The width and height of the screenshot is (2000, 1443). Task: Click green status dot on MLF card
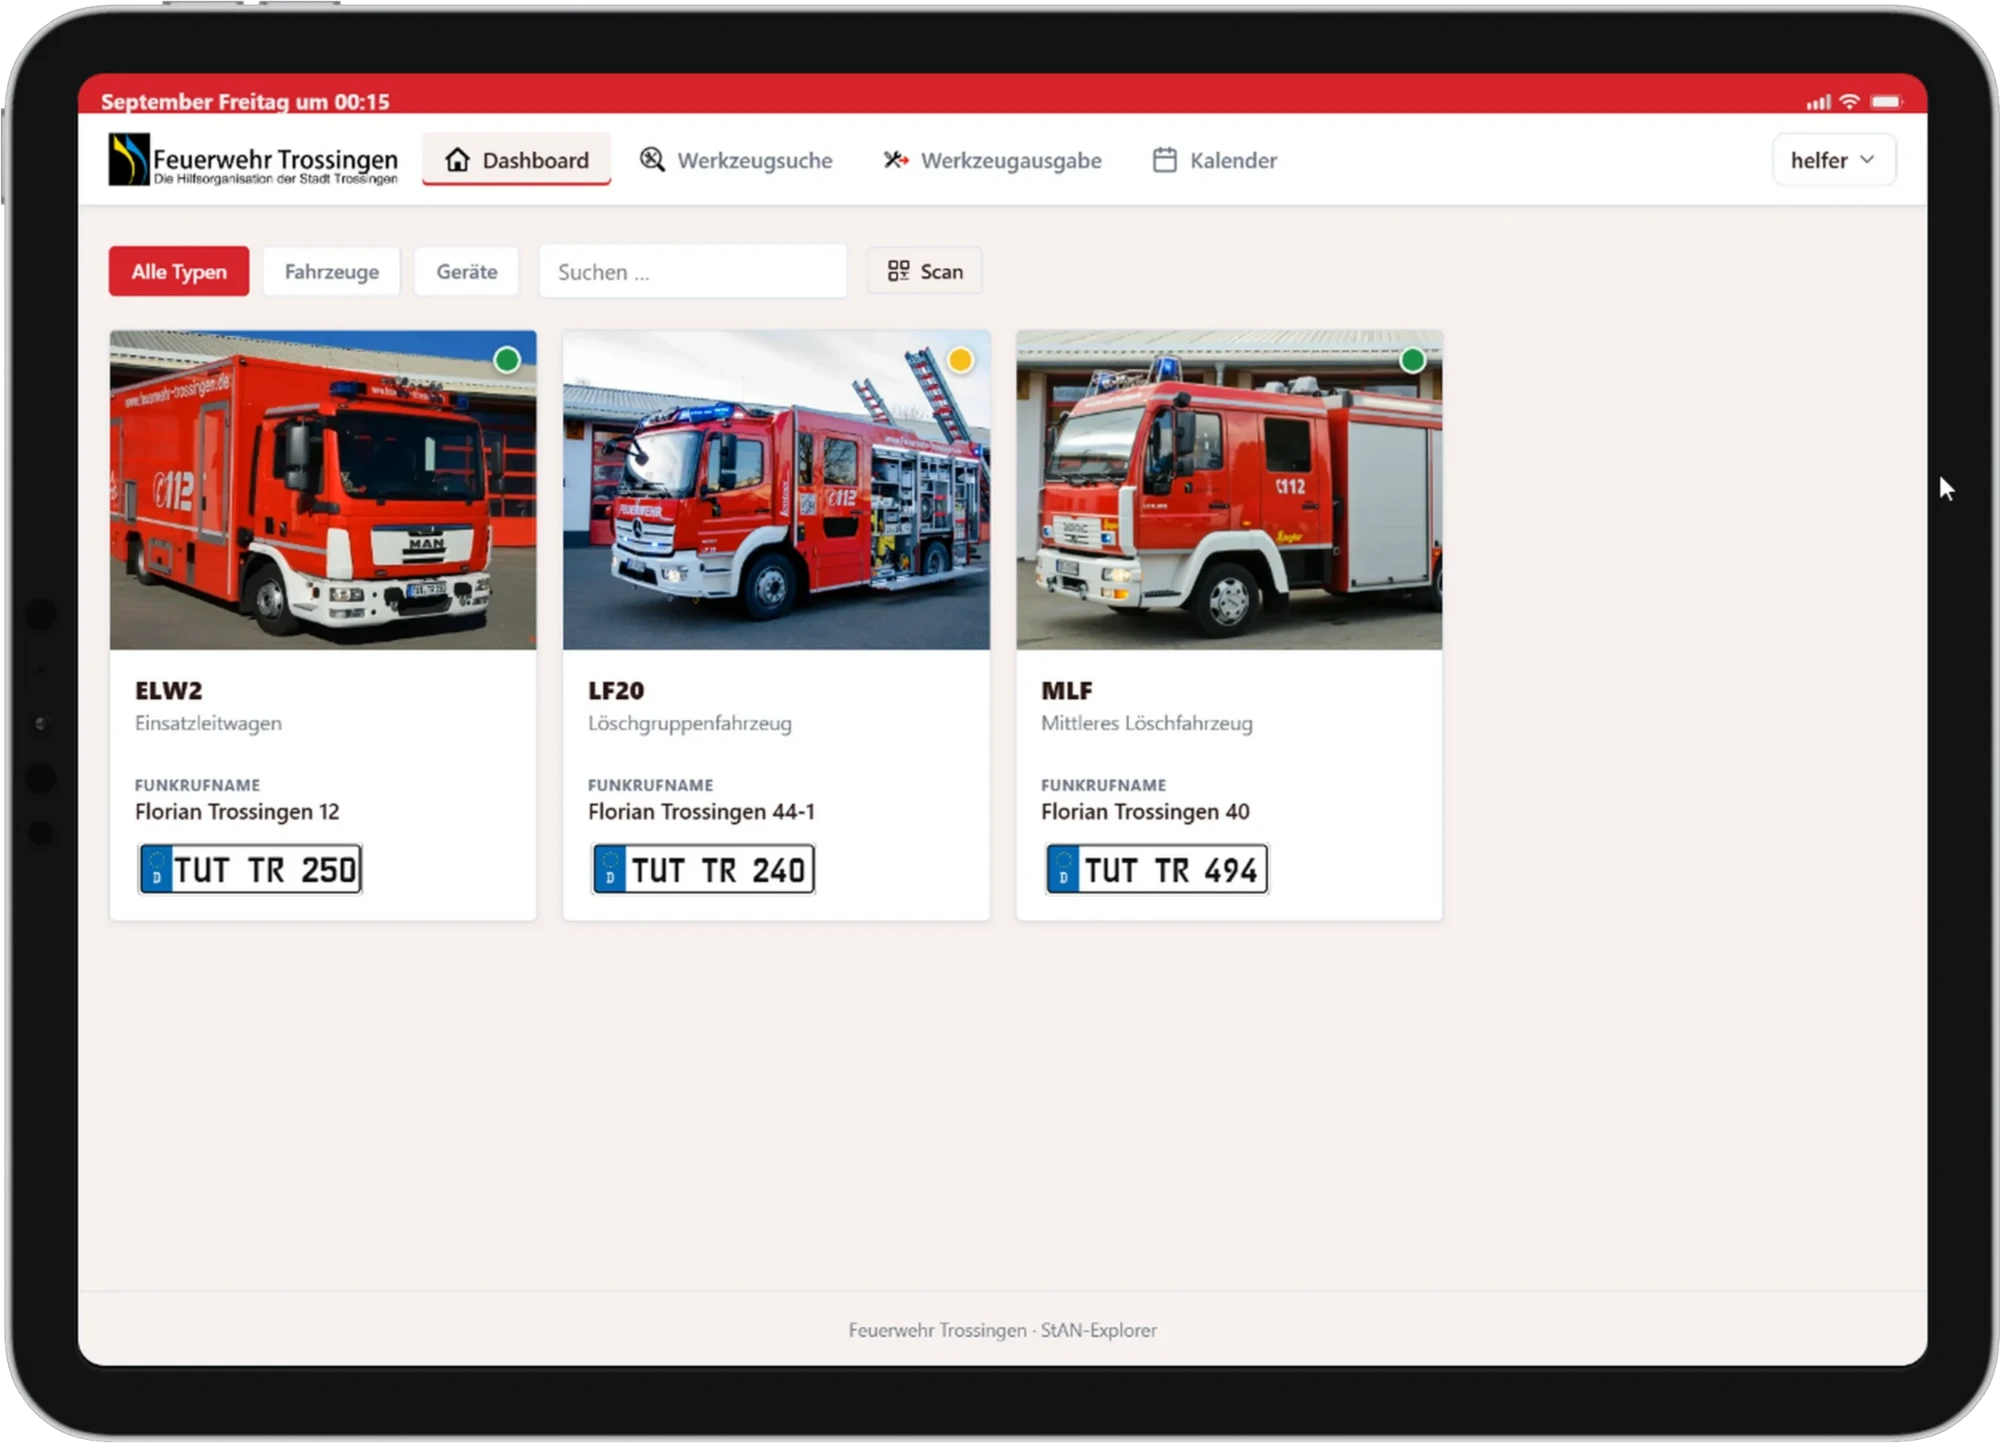[1413, 360]
